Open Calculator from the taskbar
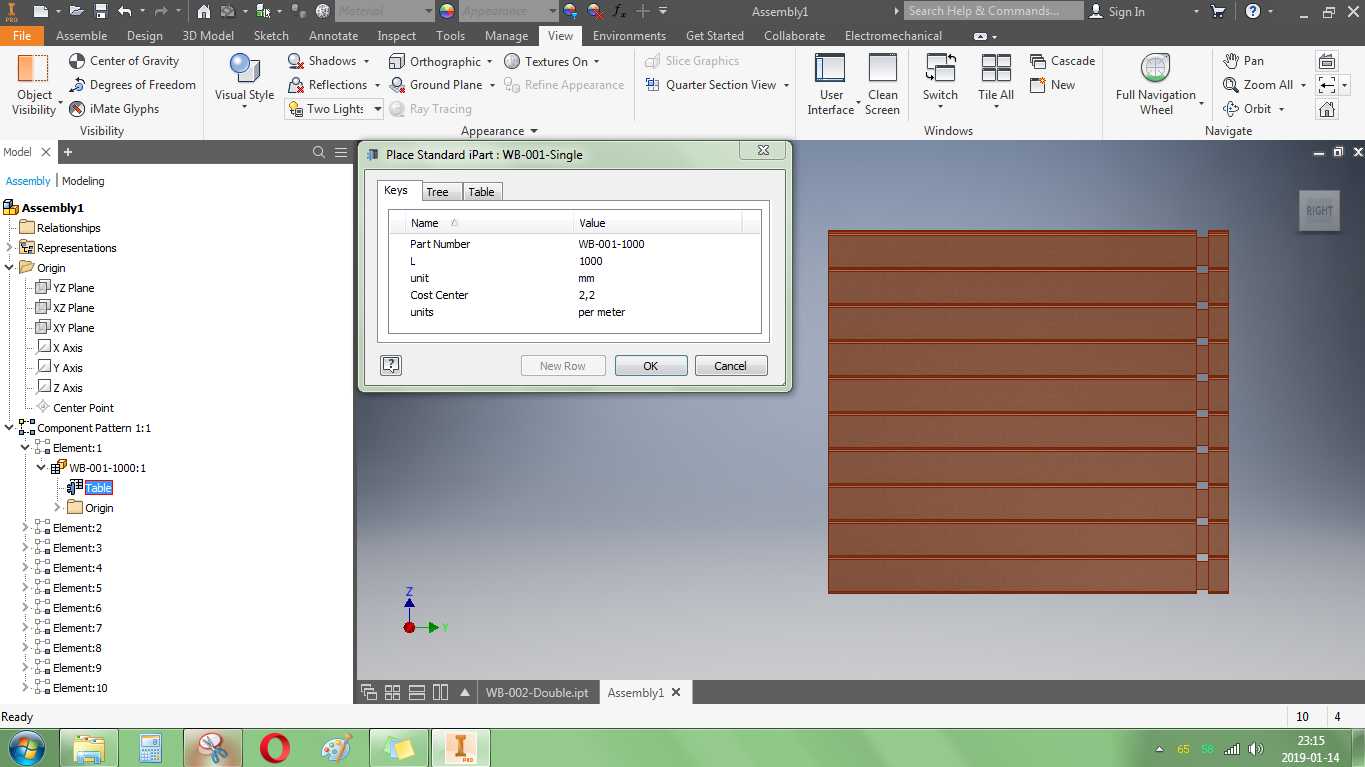Image resolution: width=1365 pixels, height=767 pixels. tap(150, 748)
